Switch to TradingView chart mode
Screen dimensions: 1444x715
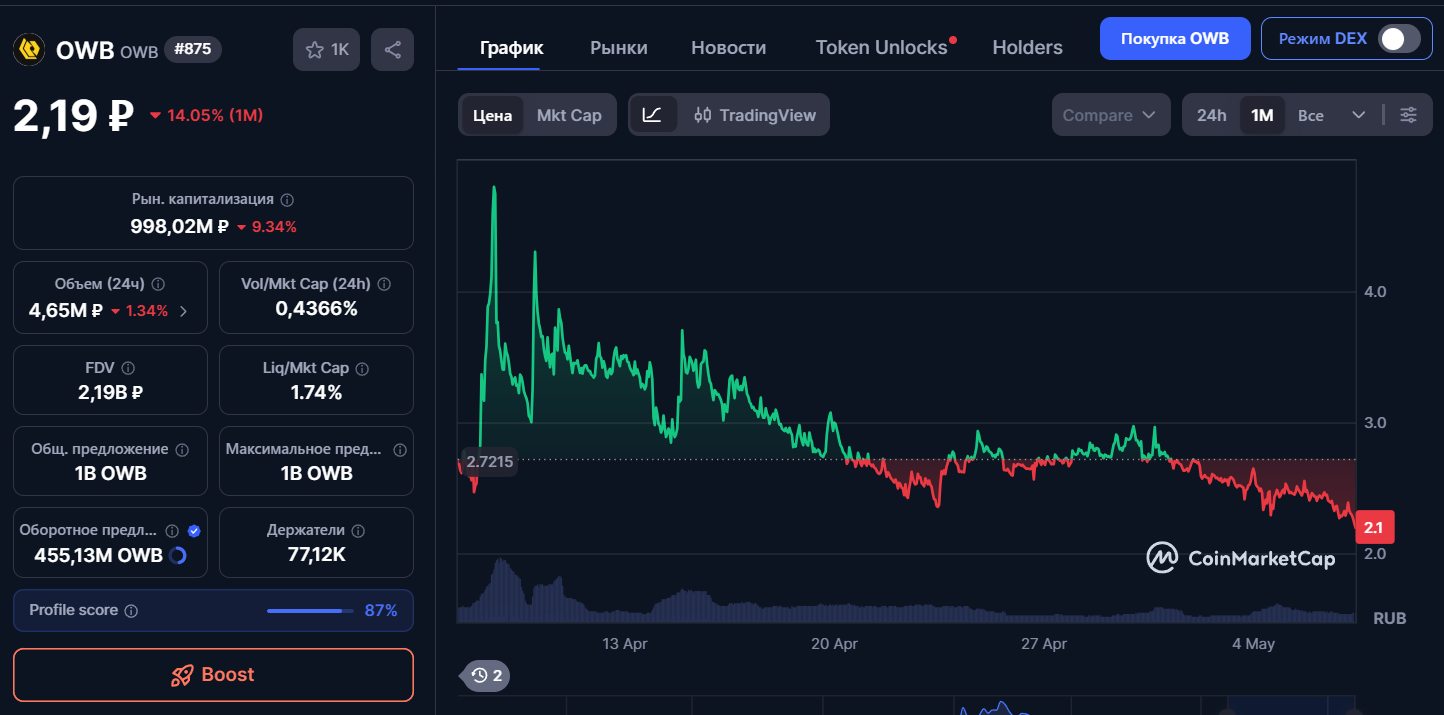(755, 115)
